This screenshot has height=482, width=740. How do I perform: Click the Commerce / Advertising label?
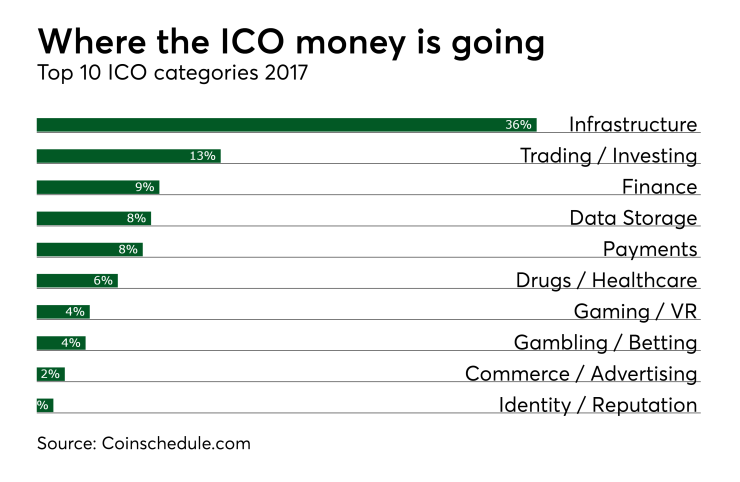click(581, 374)
